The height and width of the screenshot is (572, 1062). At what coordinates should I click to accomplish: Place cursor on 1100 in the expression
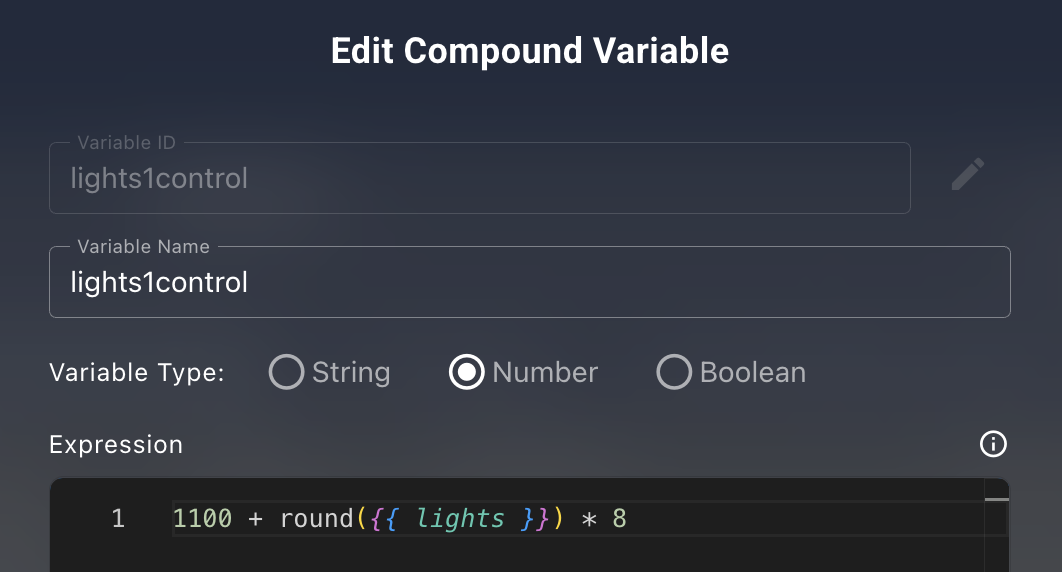pyautogui.click(x=202, y=519)
